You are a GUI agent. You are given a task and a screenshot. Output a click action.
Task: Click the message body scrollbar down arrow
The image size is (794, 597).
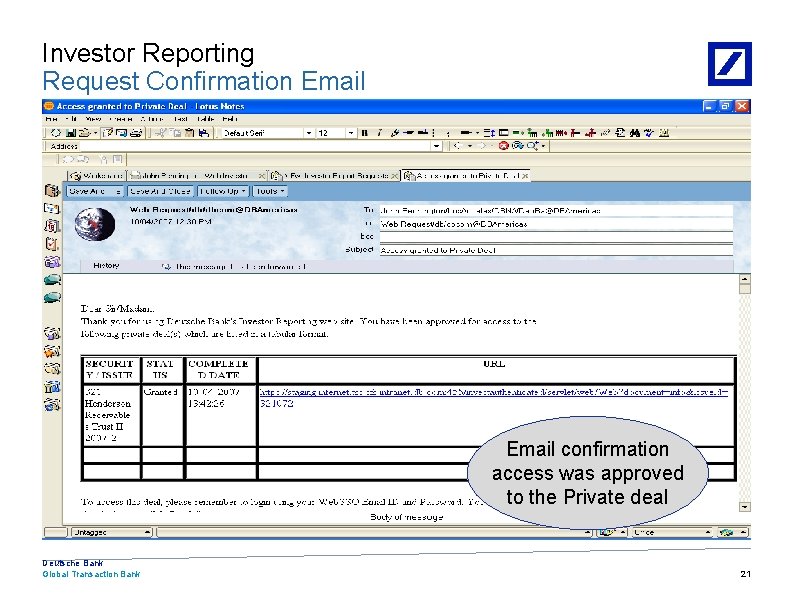pos(744,507)
